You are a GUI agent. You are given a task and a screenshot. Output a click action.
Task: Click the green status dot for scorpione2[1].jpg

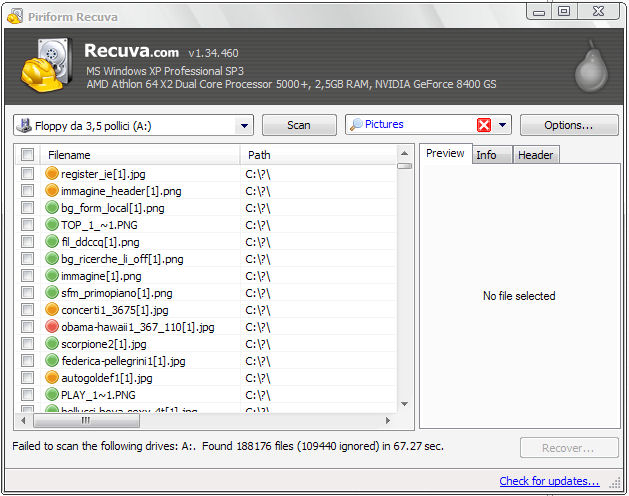52,343
